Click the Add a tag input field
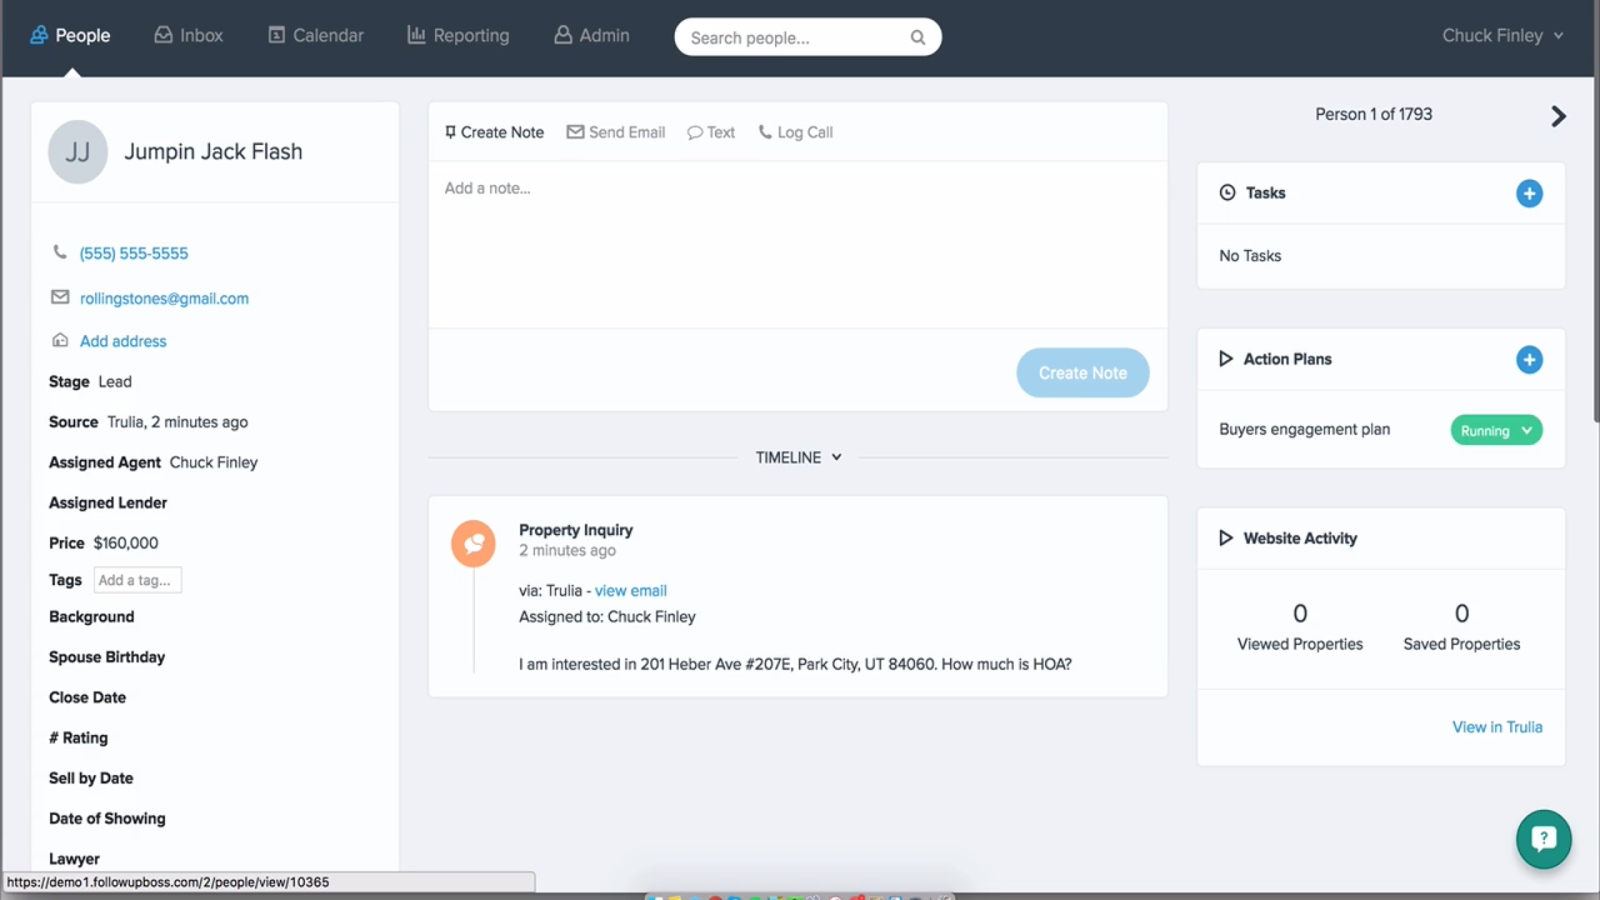Screen dimensions: 1600x900 (137, 580)
